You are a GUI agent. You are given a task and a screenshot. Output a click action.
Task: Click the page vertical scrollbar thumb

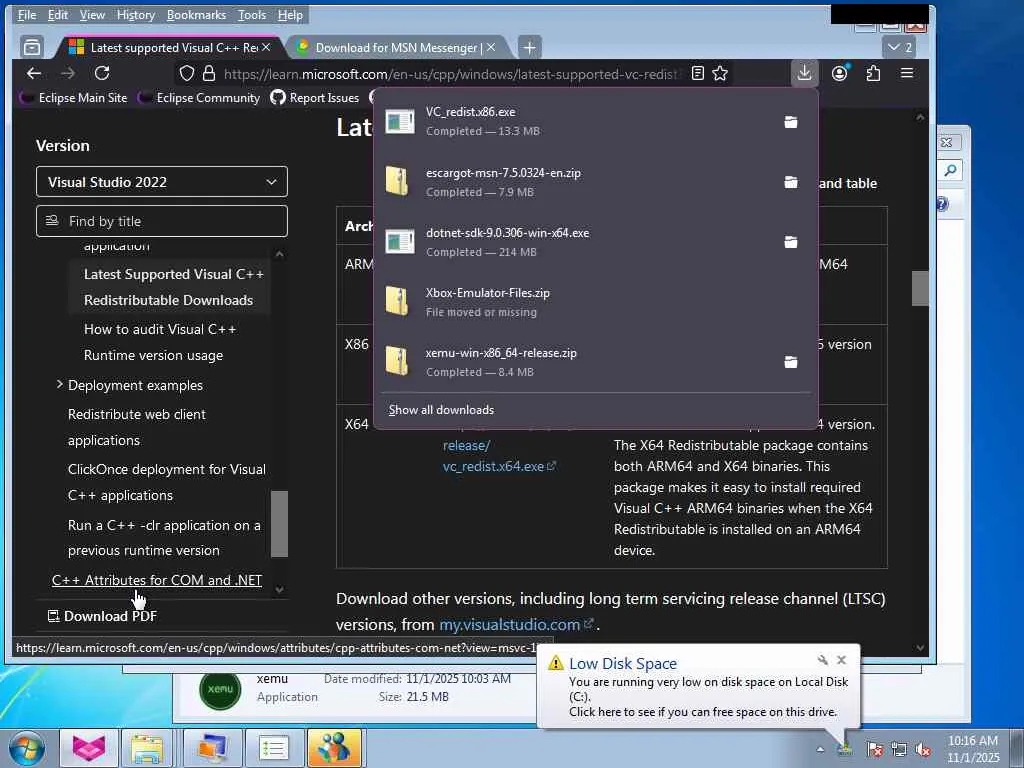coord(920,288)
